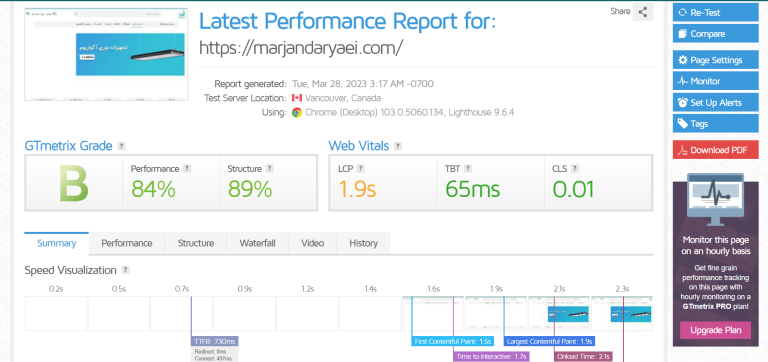This screenshot has width=768, height=362.
Task: Click the Web Vitals help icon
Action: click(x=398, y=146)
